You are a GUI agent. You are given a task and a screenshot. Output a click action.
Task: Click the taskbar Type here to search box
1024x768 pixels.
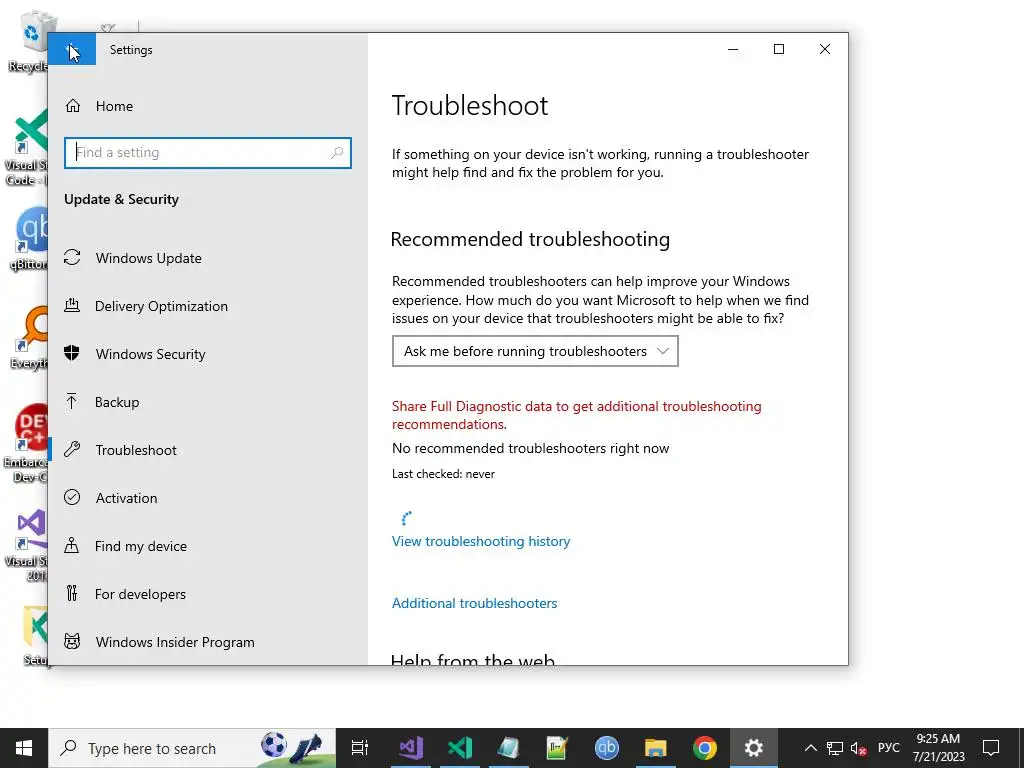pyautogui.click(x=192, y=748)
